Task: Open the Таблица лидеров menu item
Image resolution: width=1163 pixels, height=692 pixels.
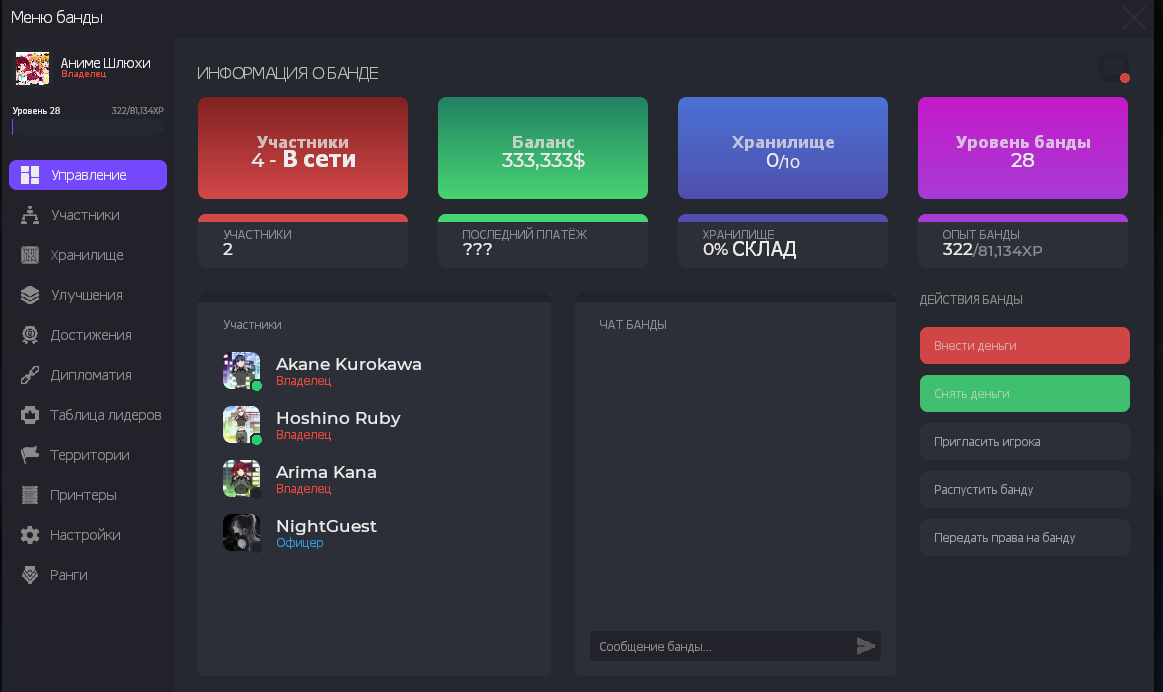Action: coord(105,415)
